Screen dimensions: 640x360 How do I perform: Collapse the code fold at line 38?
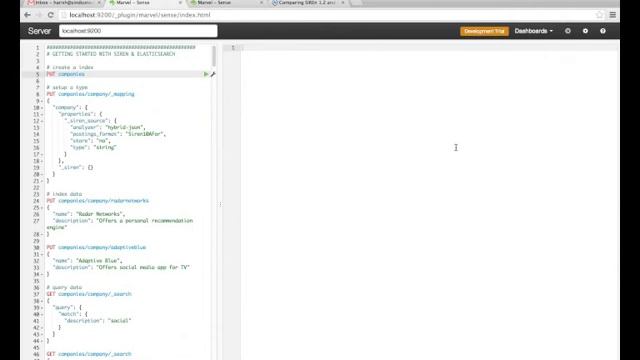click(x=42, y=301)
